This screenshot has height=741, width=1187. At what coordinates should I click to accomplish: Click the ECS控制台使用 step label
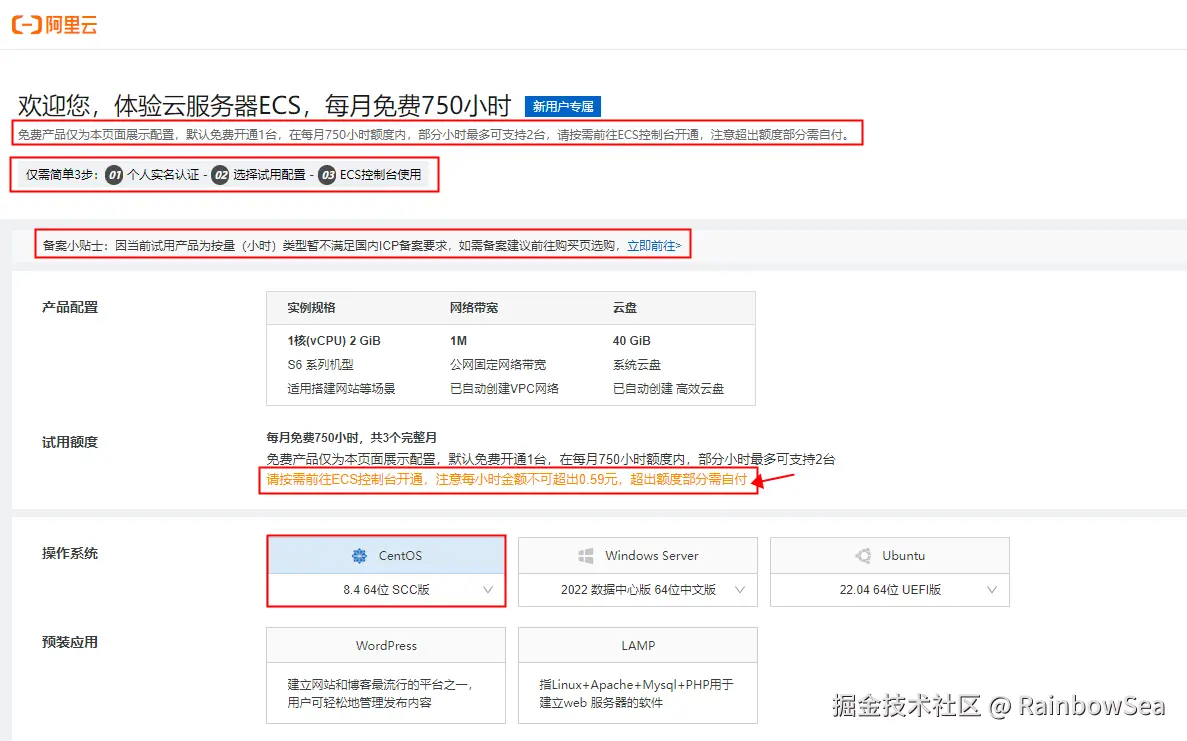tap(380, 175)
